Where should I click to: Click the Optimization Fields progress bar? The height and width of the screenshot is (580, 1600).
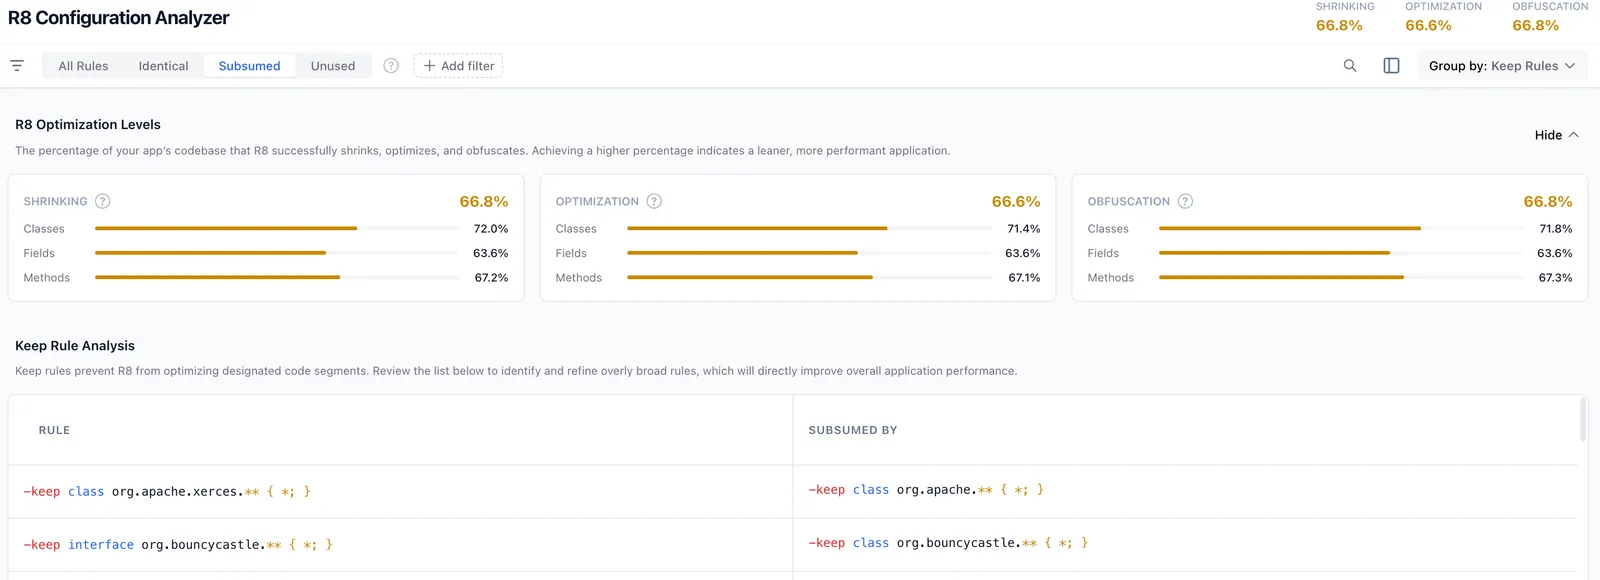coord(809,253)
